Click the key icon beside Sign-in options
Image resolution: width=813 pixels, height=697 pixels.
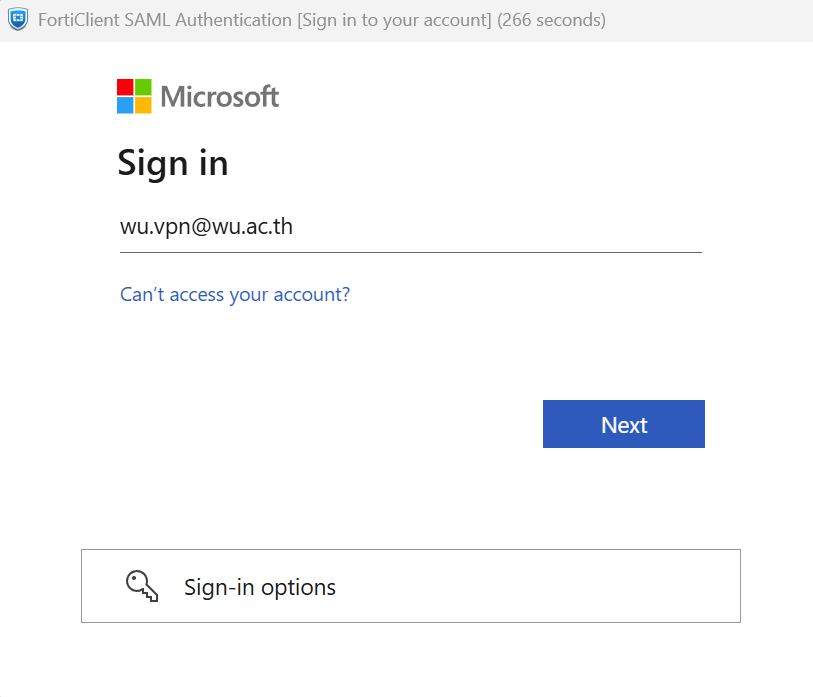click(x=142, y=586)
